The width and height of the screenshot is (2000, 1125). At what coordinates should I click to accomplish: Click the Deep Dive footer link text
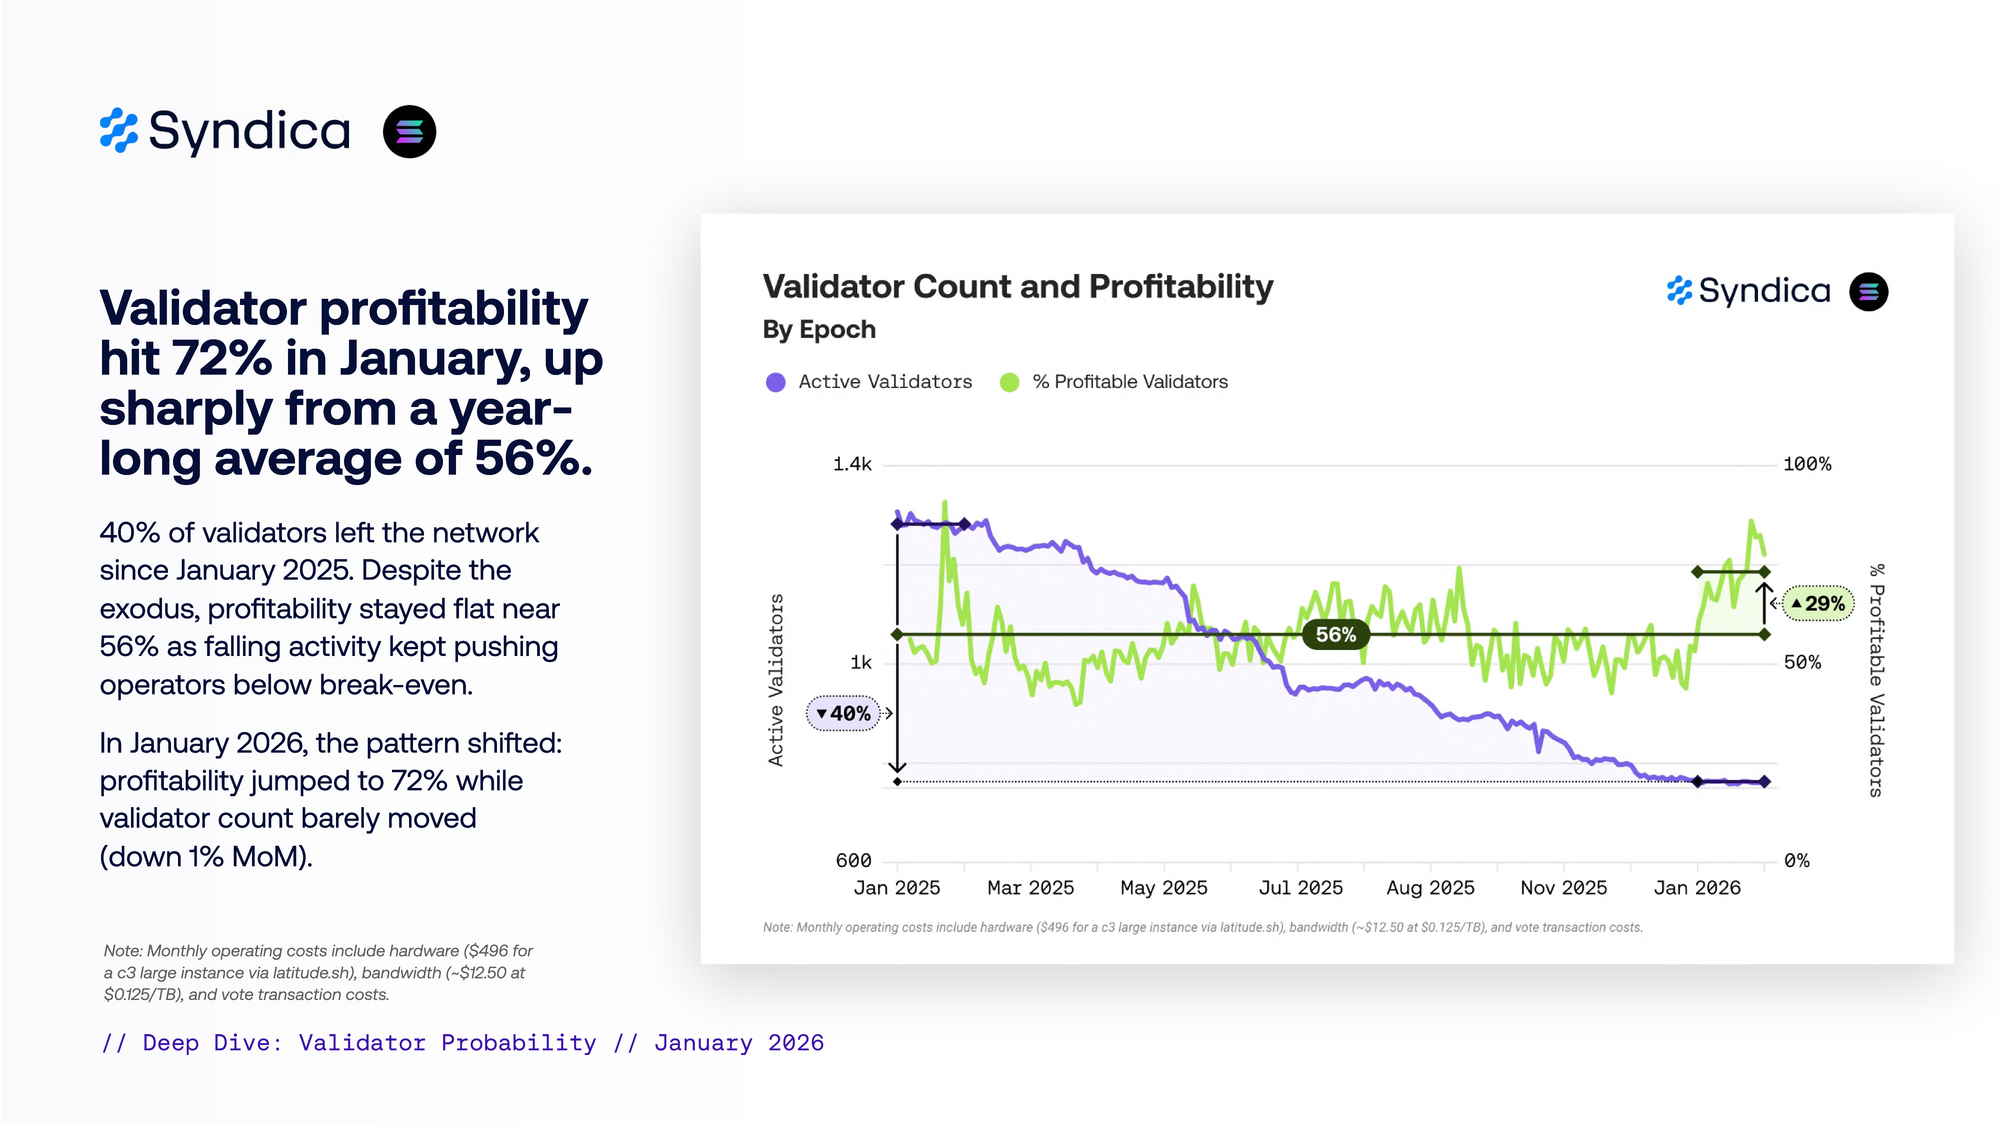(x=463, y=1043)
